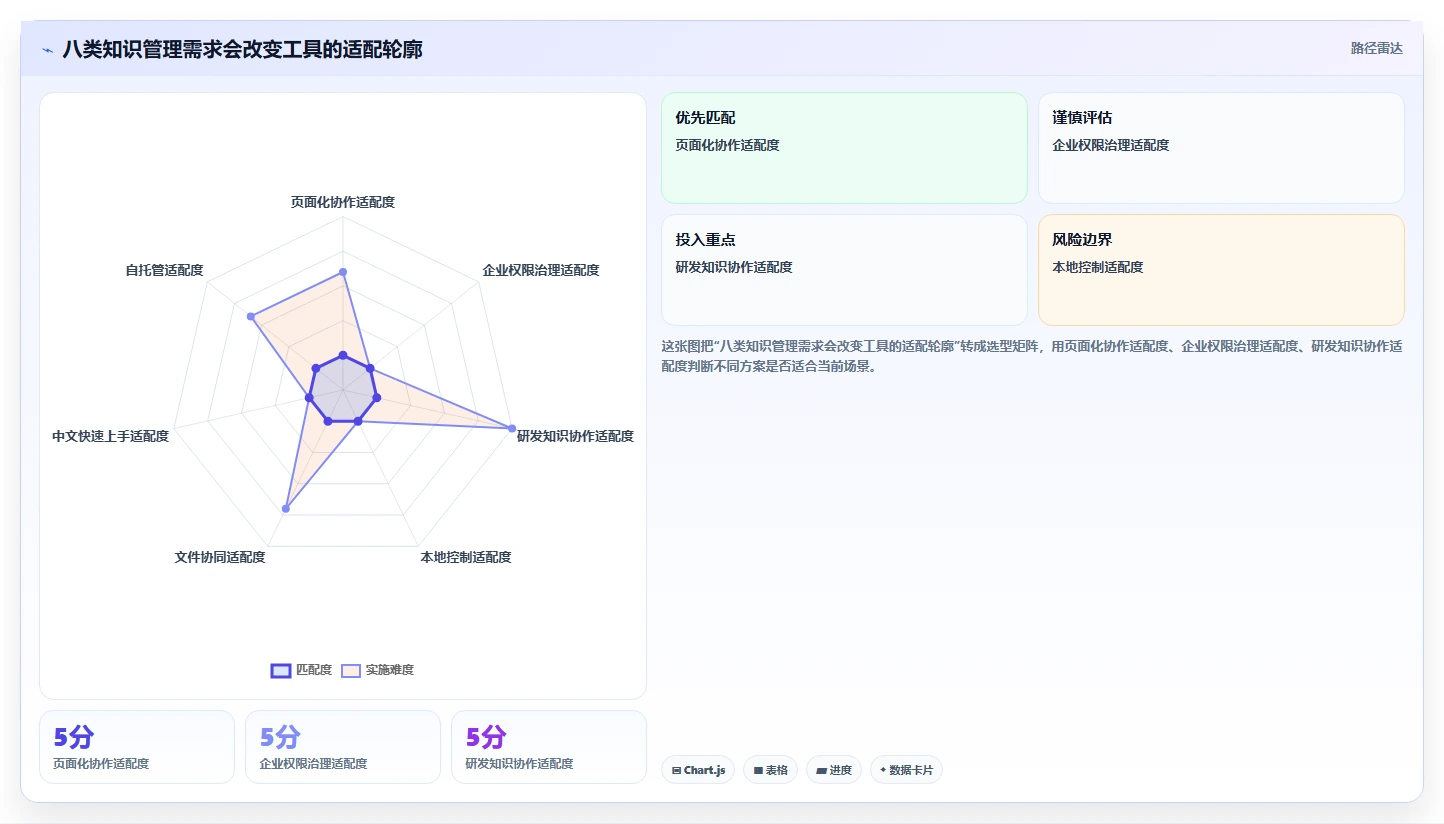The height and width of the screenshot is (824, 1444).
Task: Click the 实施难度 data point on 自托管 axis
Action: click(251, 317)
